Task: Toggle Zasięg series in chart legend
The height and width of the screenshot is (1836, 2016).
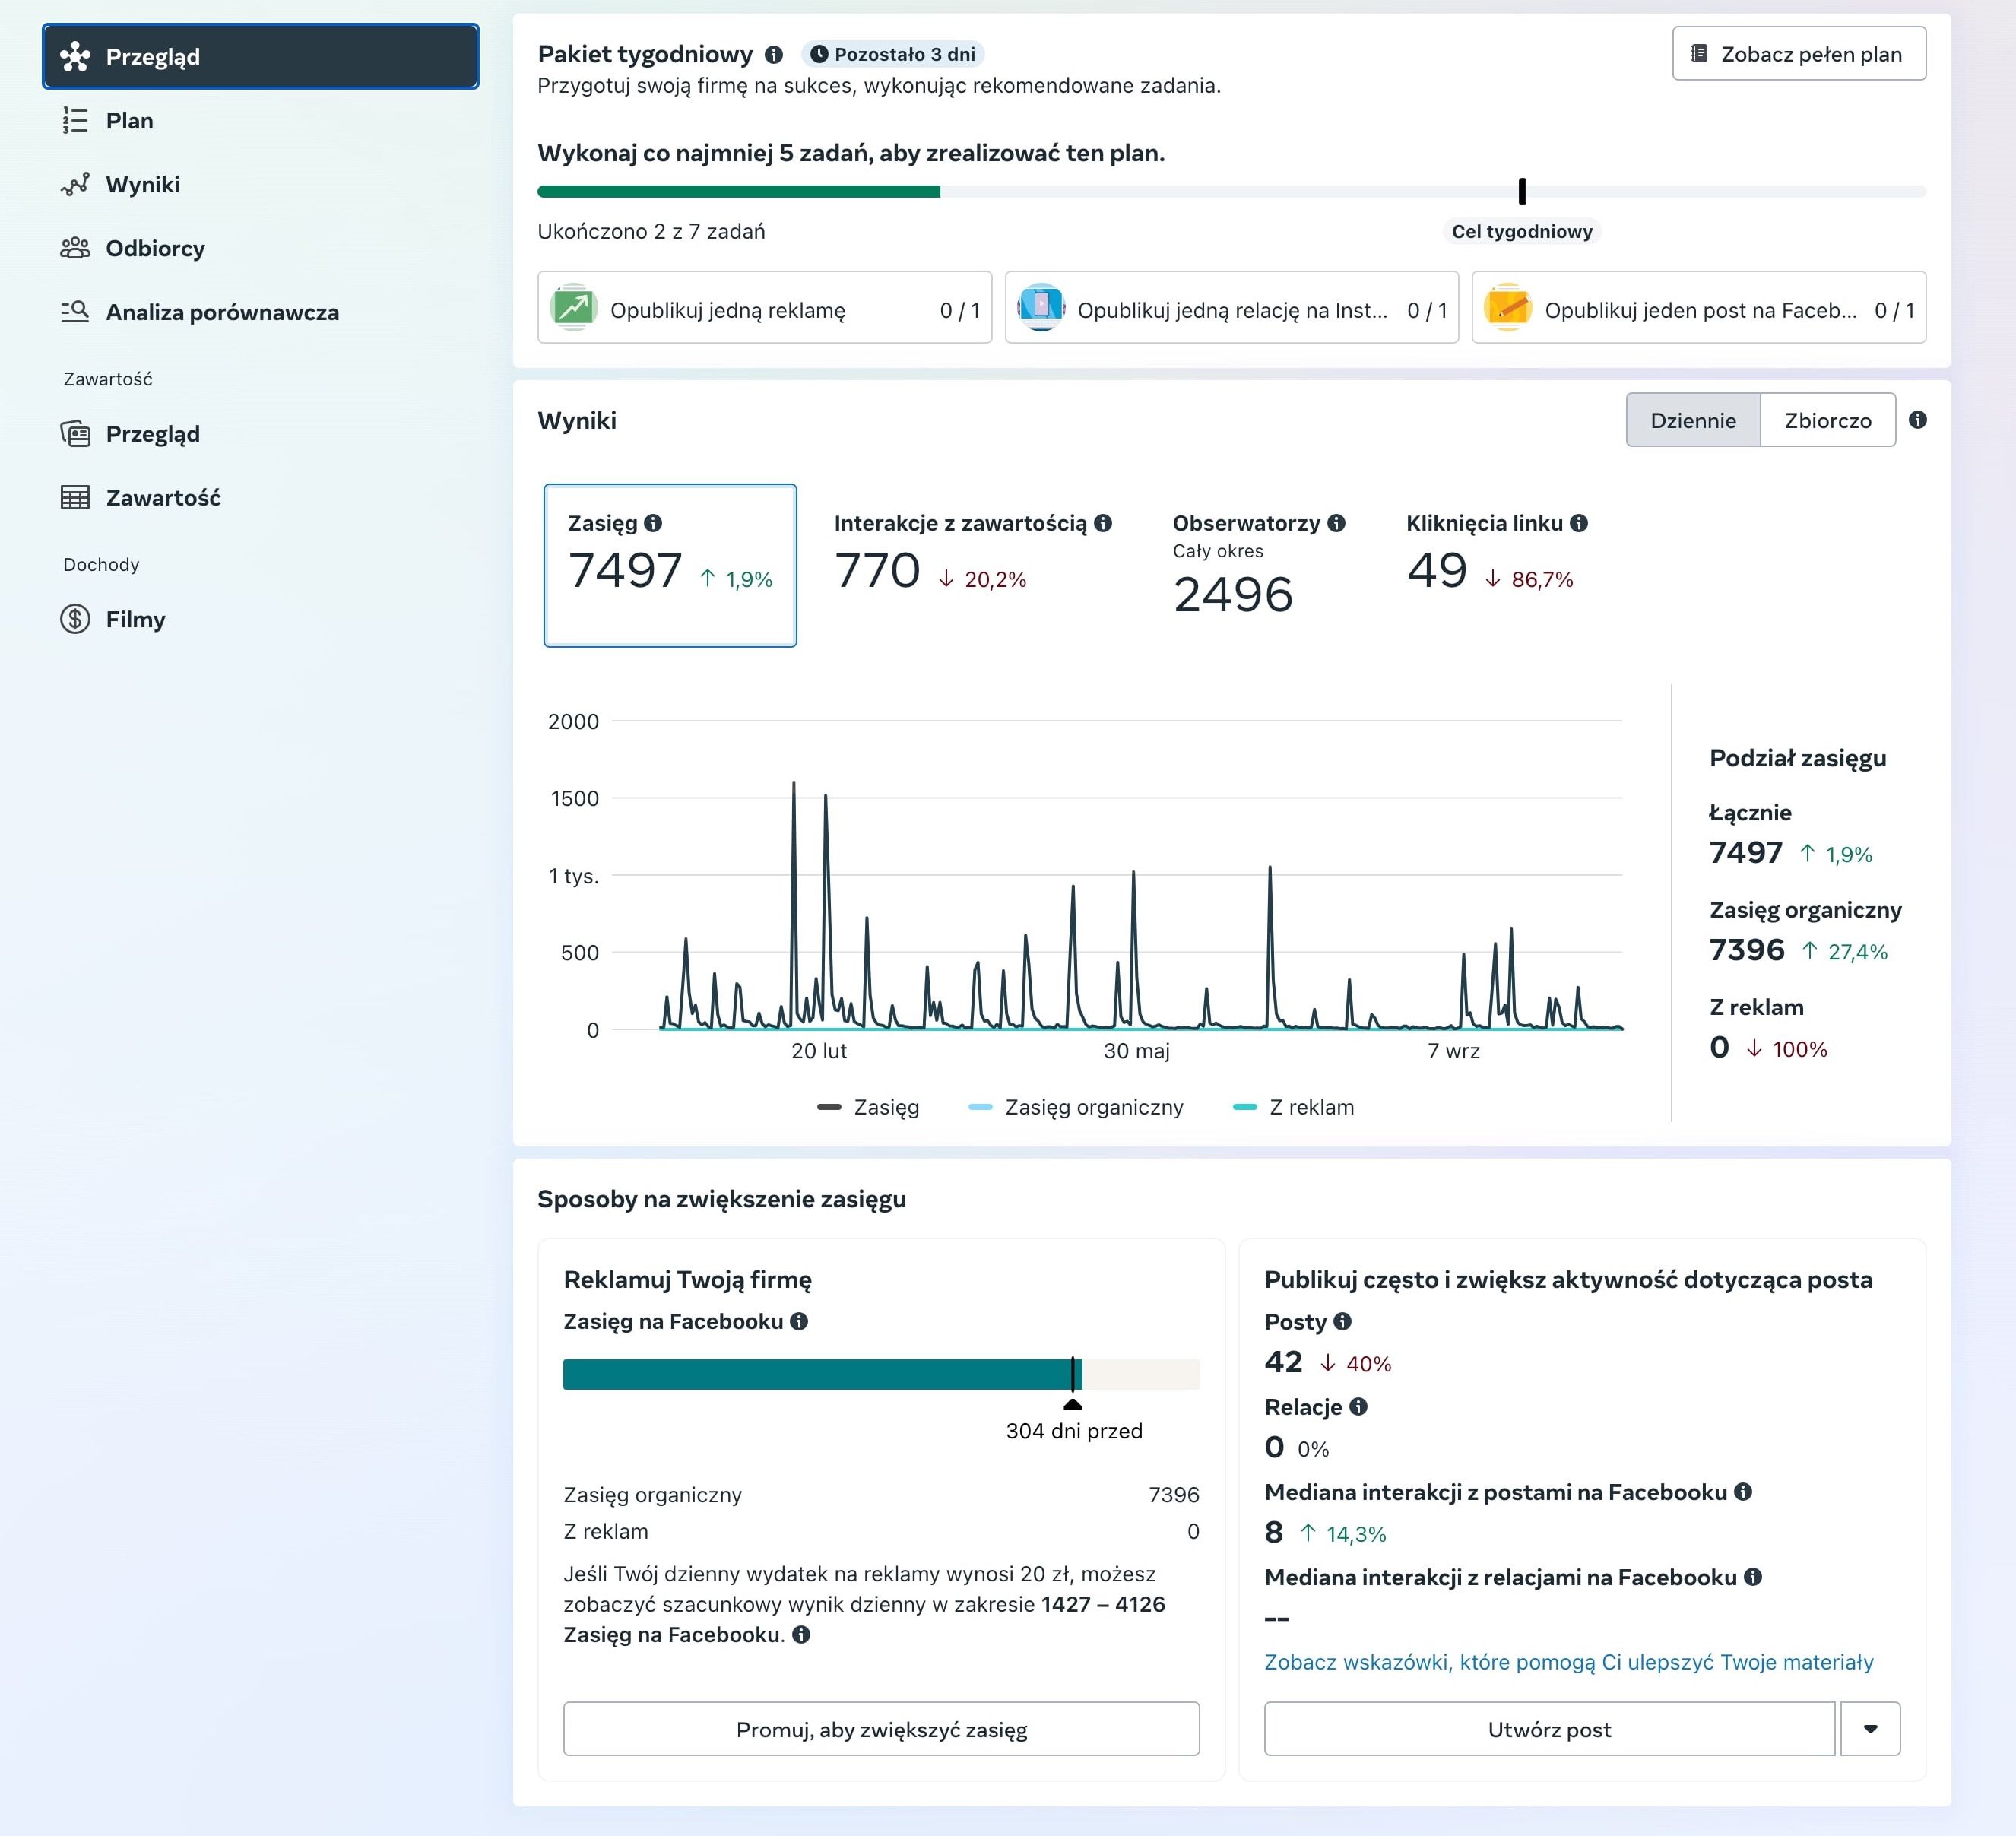Action: [x=868, y=1107]
